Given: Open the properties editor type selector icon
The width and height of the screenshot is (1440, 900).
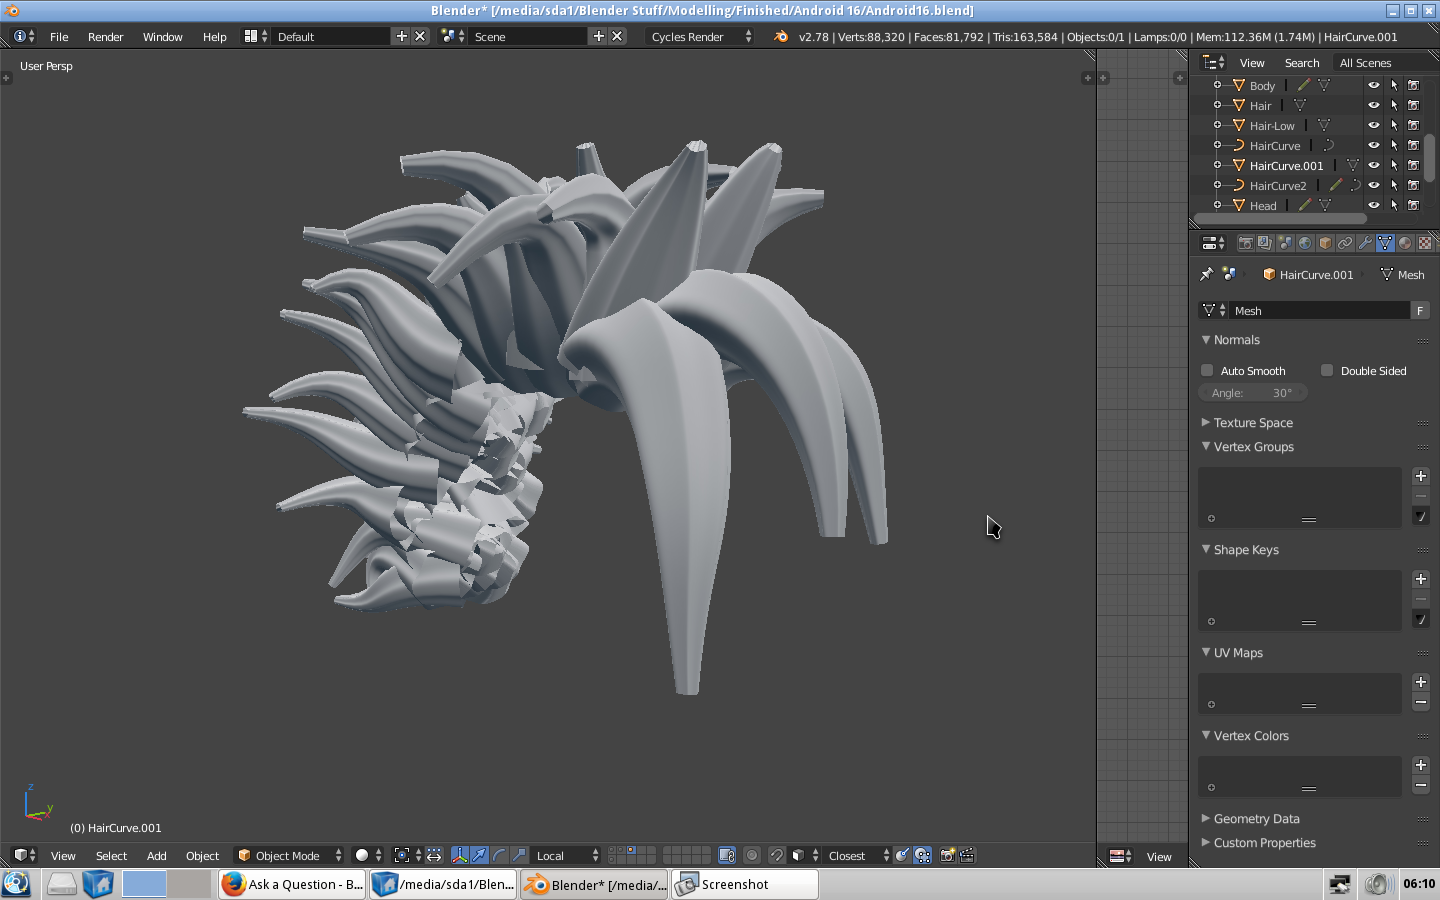Looking at the screenshot, I should 1213,243.
